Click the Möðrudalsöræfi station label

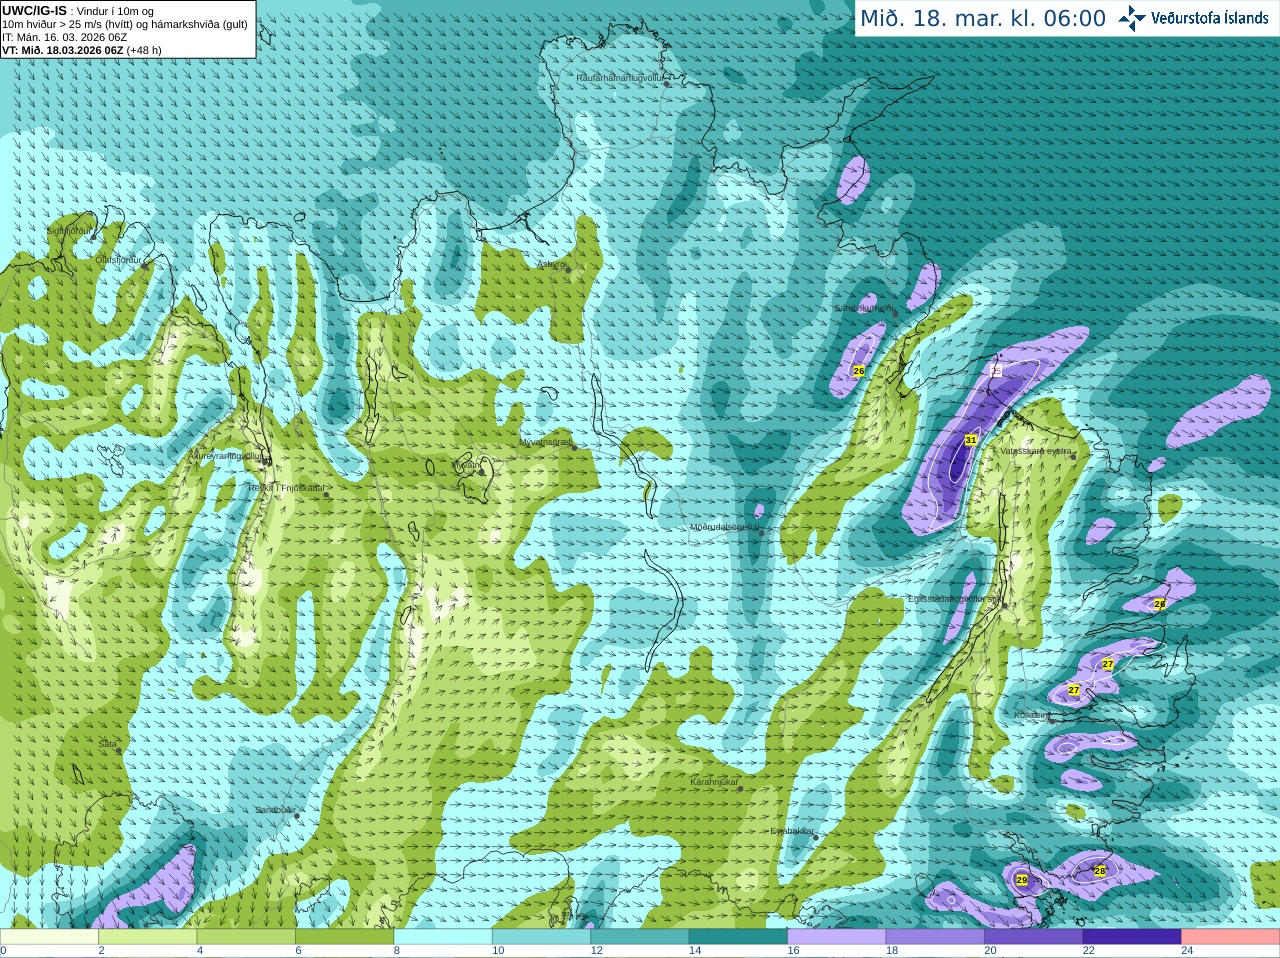[725, 527]
